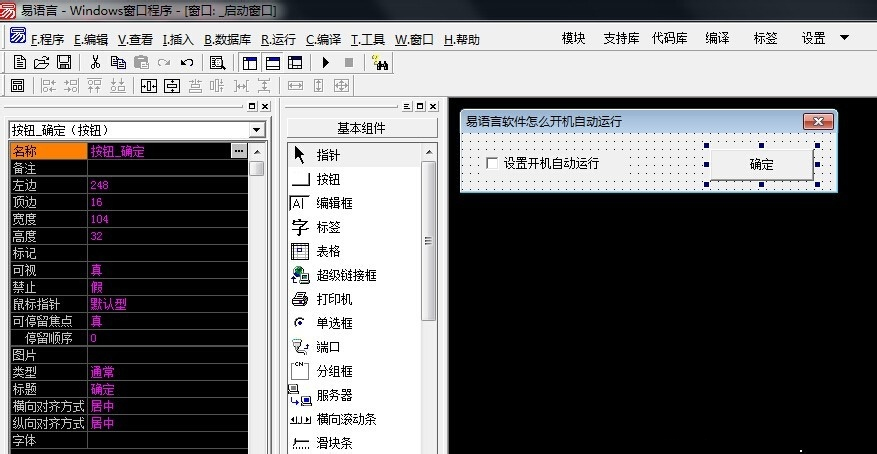Screen dimensions: 877x454
Task: Click the 可视 property value 真
Action: 96,270
